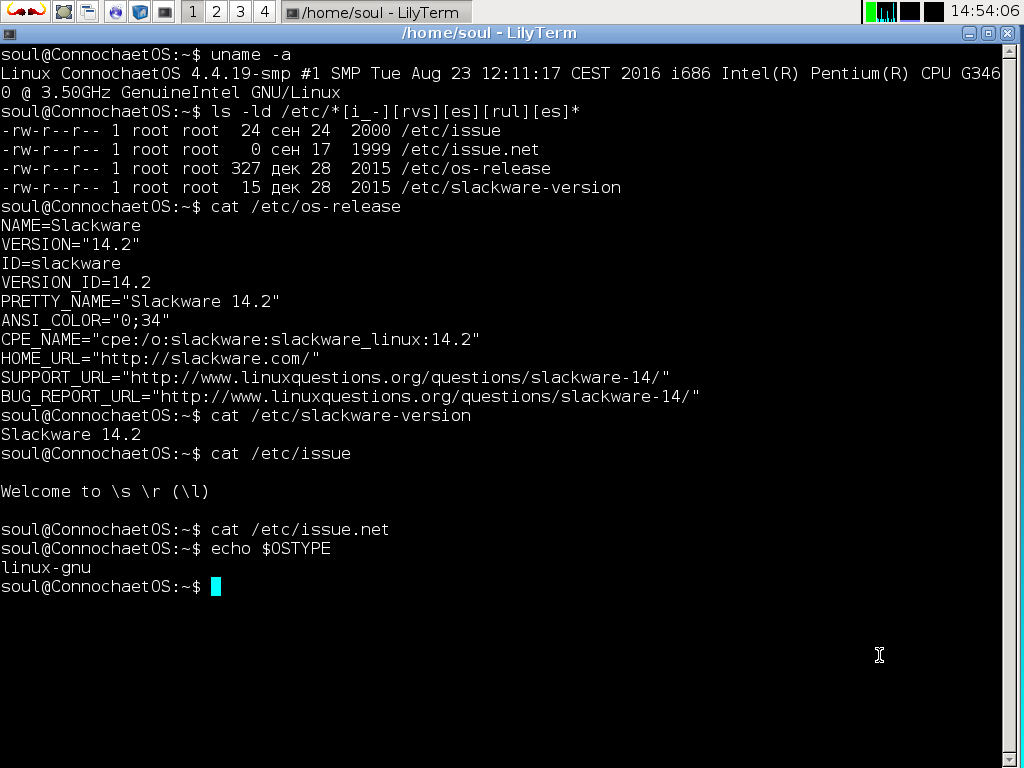Click '/etc/issue.net' in the ls listing

(x=470, y=150)
